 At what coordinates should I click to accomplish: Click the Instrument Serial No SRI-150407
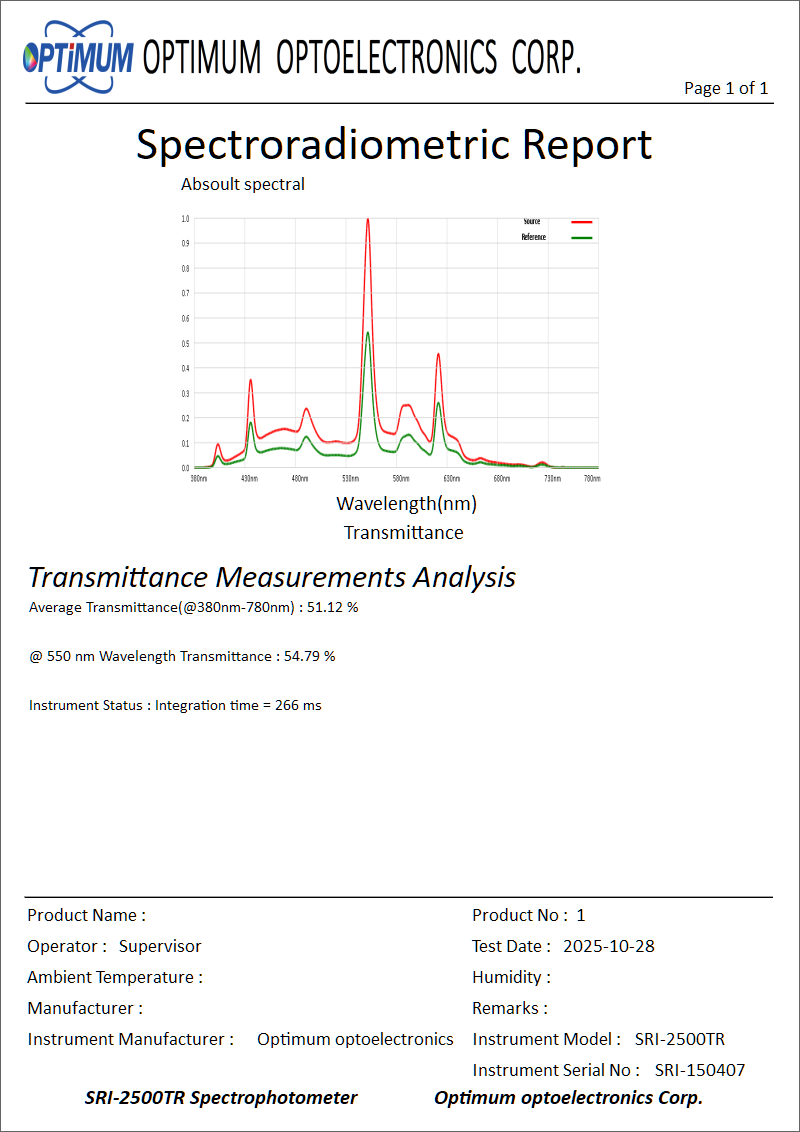699,1070
